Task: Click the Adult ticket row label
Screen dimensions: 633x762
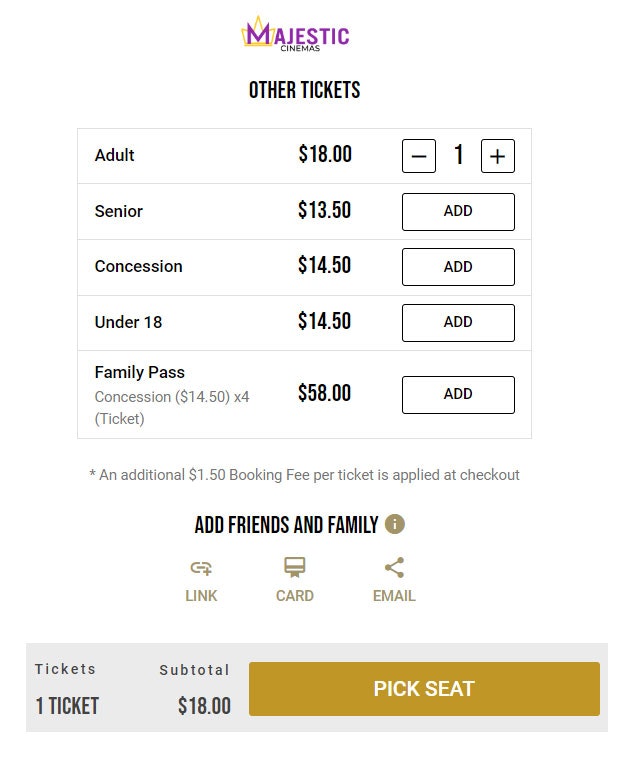Action: click(x=115, y=155)
